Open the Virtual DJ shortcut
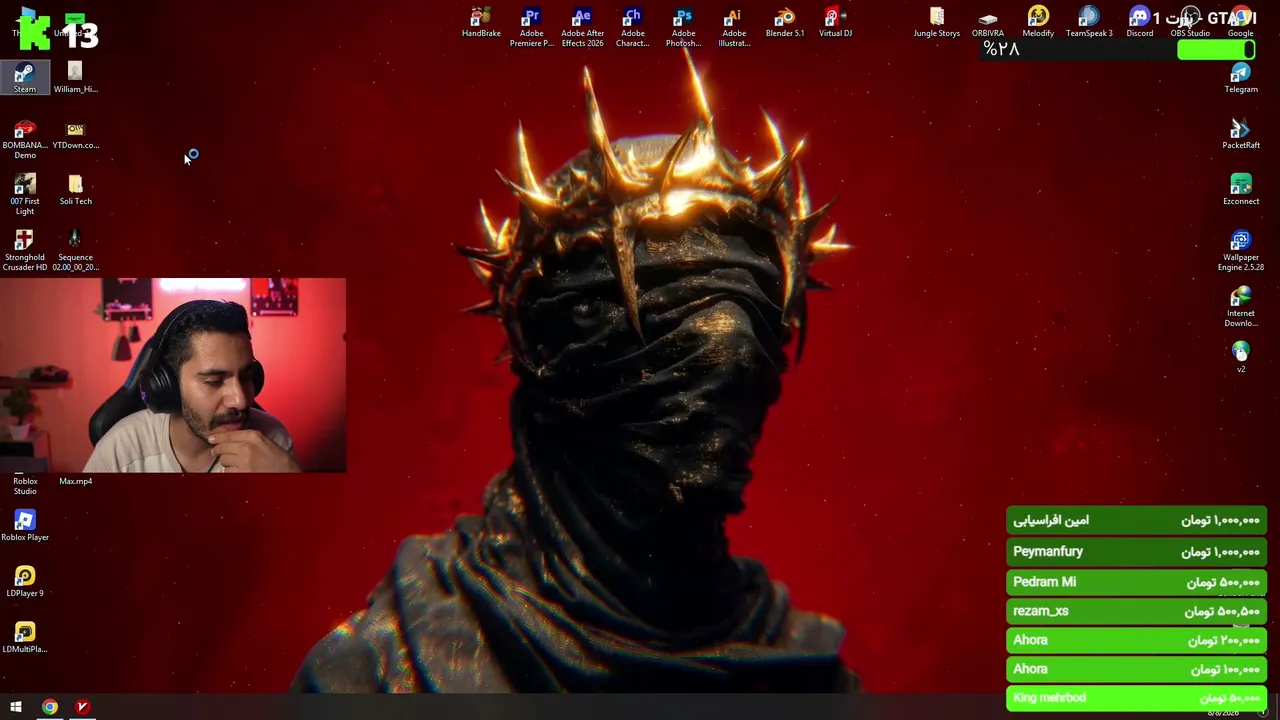The height and width of the screenshot is (720, 1280). click(x=835, y=23)
